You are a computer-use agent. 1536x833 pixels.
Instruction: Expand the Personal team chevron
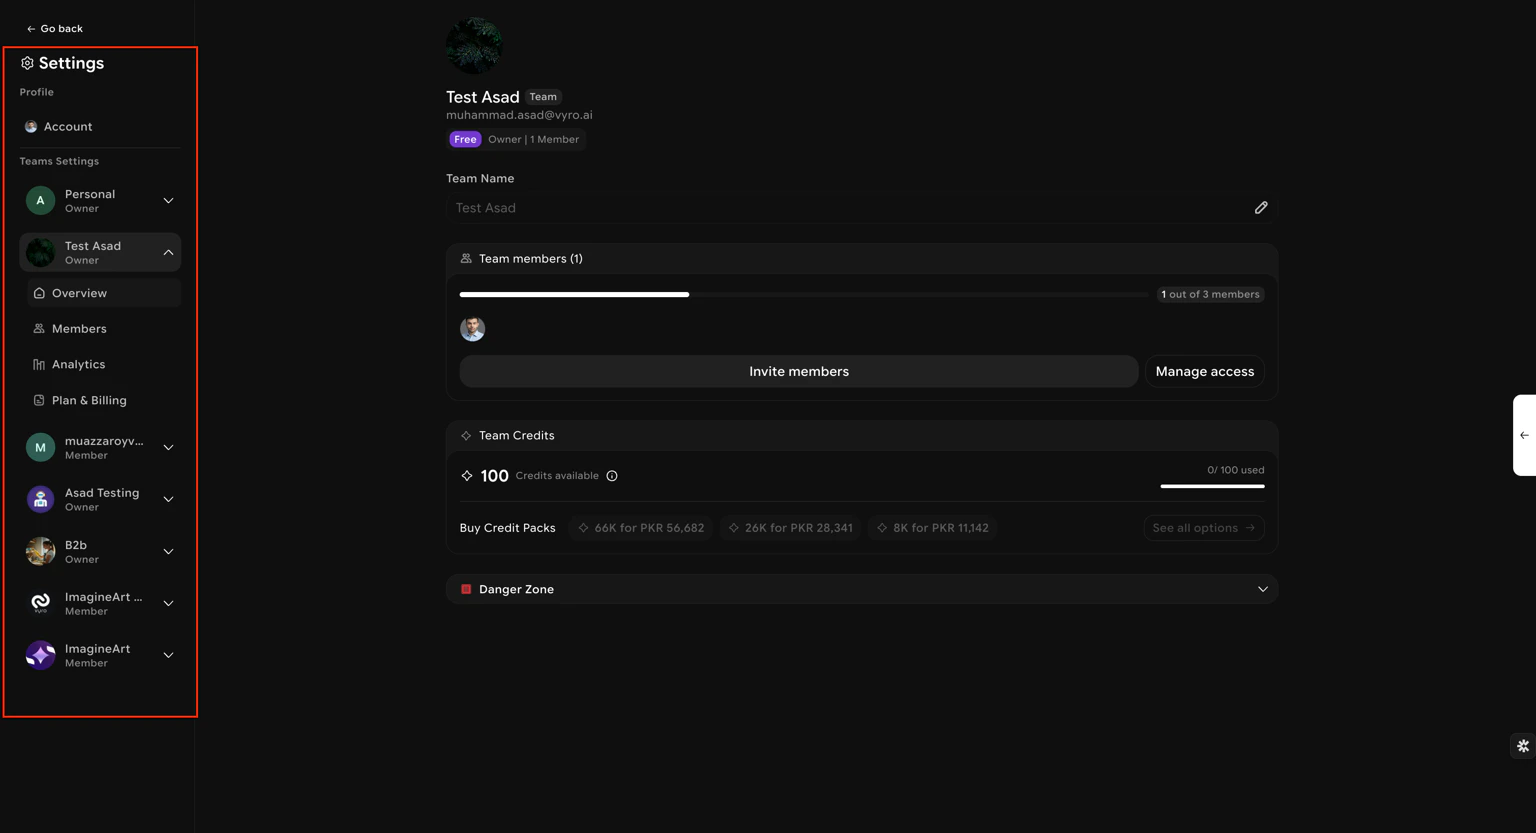click(168, 201)
